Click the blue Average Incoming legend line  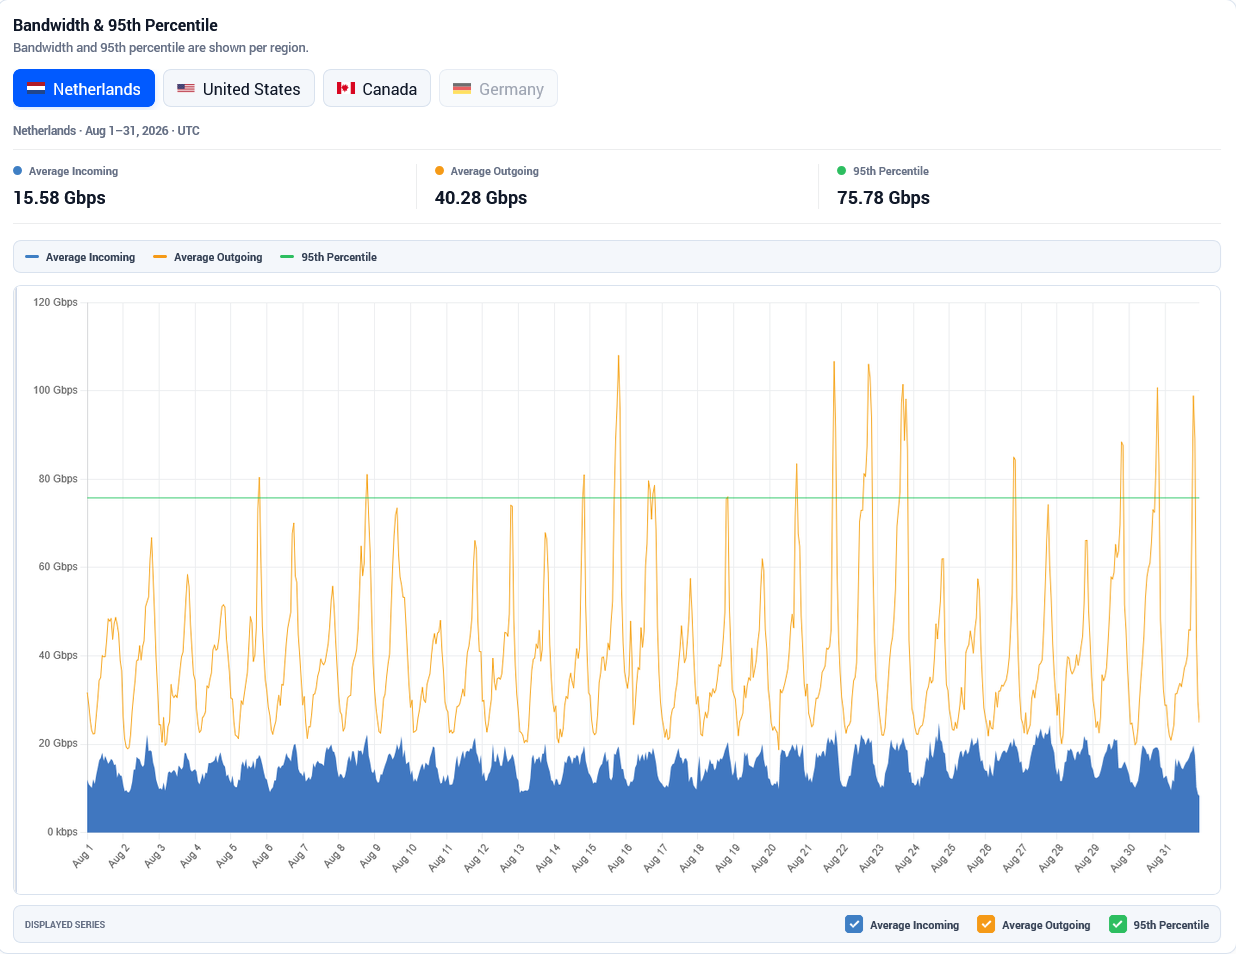point(32,257)
